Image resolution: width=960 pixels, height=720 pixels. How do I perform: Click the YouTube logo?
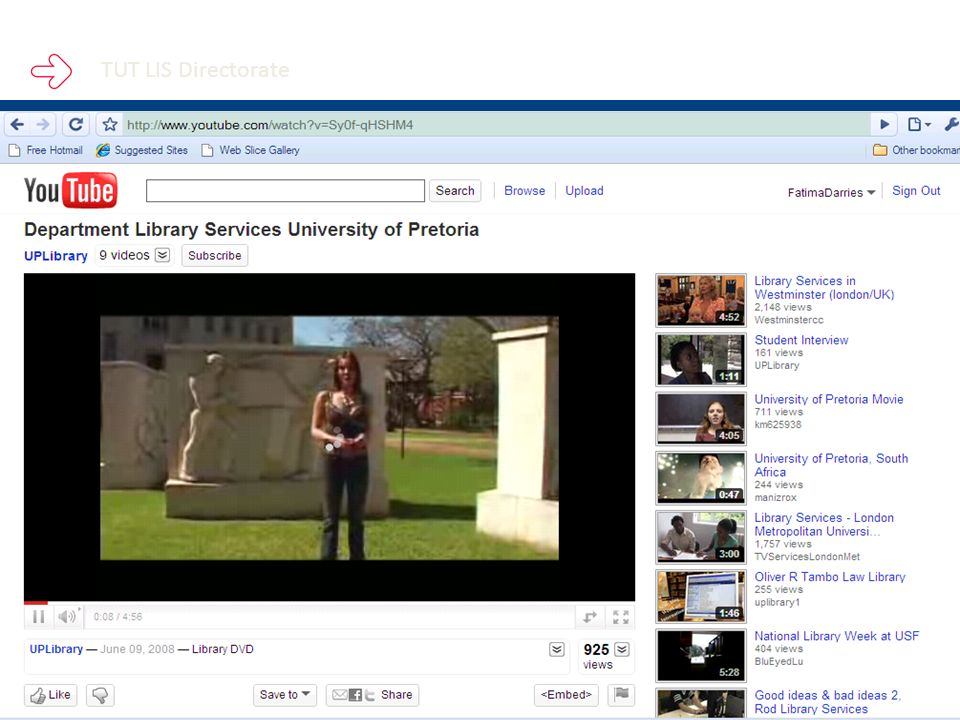(x=70, y=190)
